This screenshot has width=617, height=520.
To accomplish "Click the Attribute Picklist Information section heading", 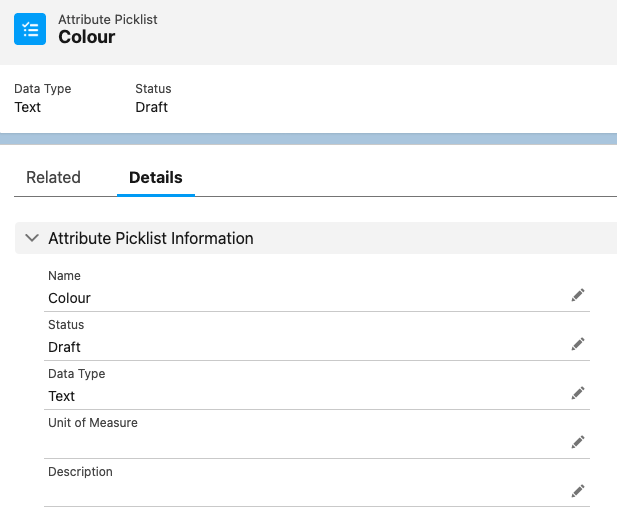I will click(x=150, y=239).
